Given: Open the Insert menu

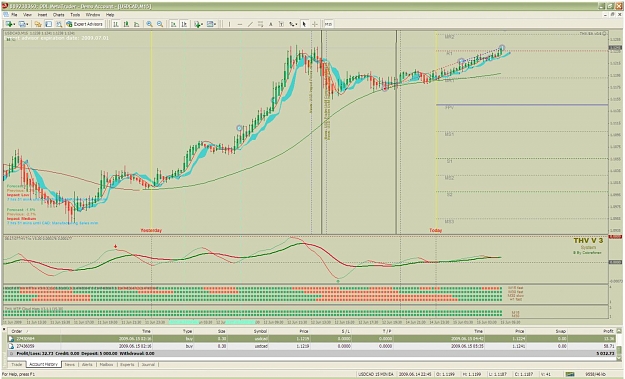Looking at the screenshot, I should click(x=42, y=15).
